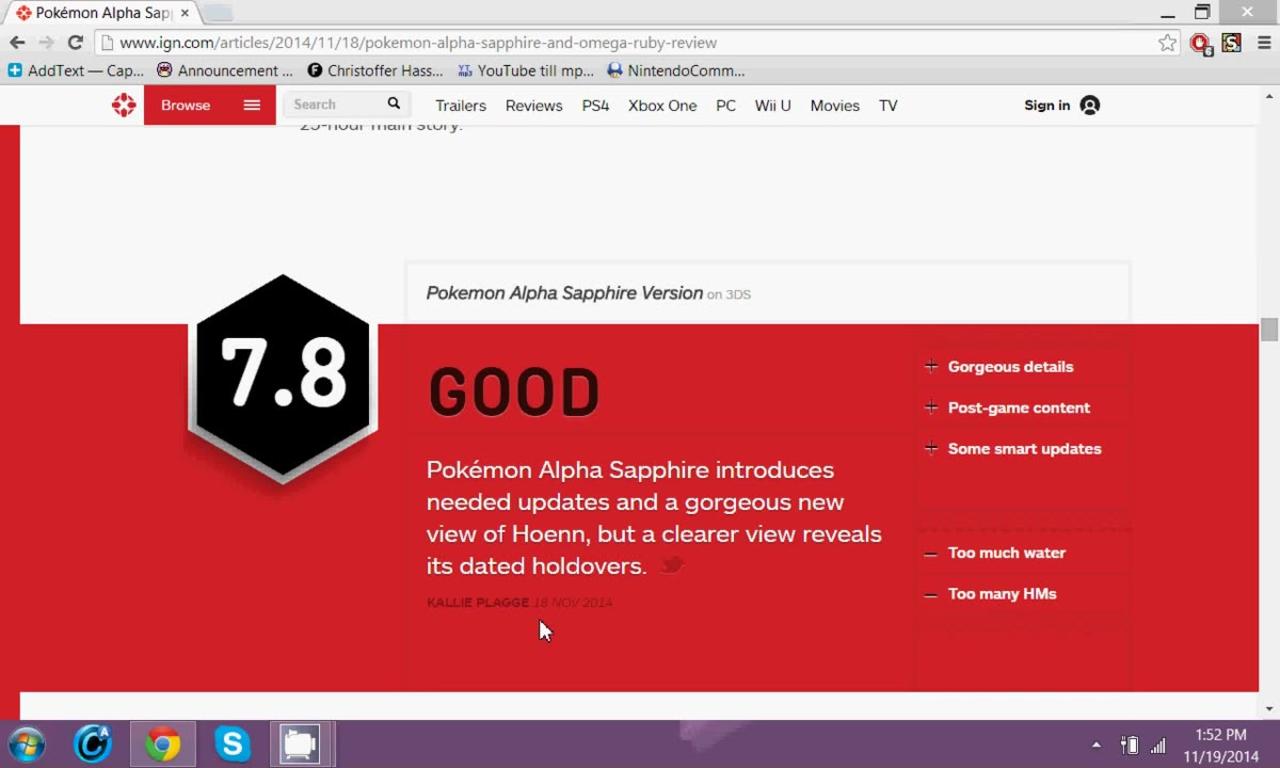Click the IGN logo icon
The height and width of the screenshot is (768, 1280).
(x=123, y=104)
